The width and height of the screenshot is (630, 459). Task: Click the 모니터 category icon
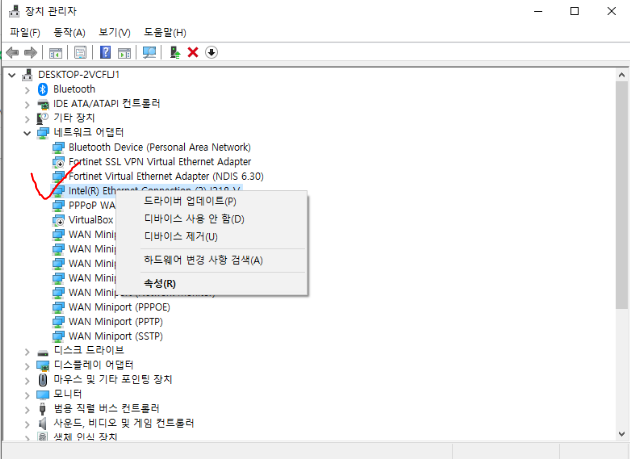coord(43,394)
